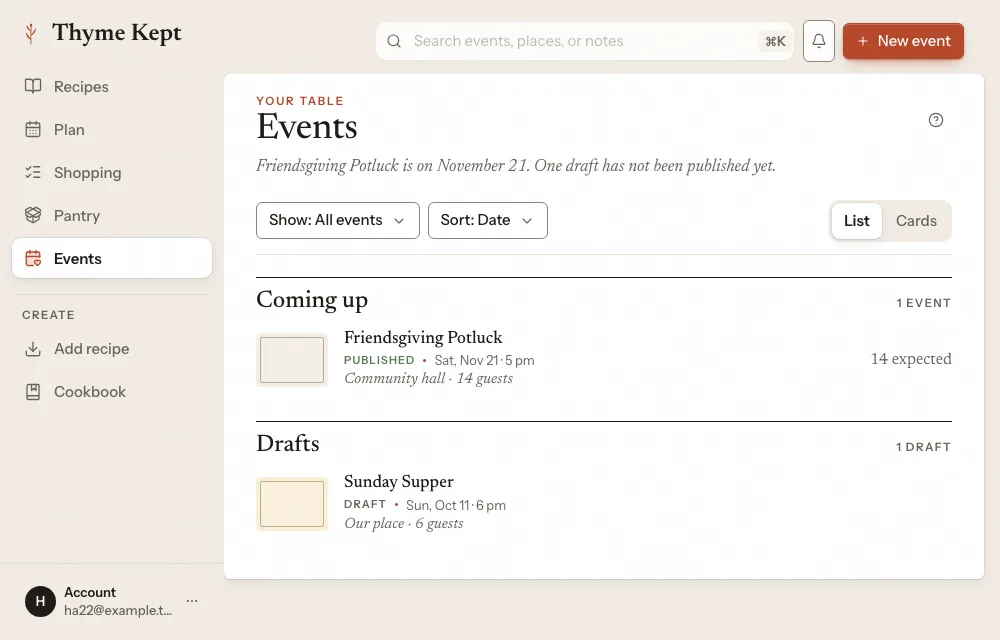Click the Coming up section heading

click(312, 300)
